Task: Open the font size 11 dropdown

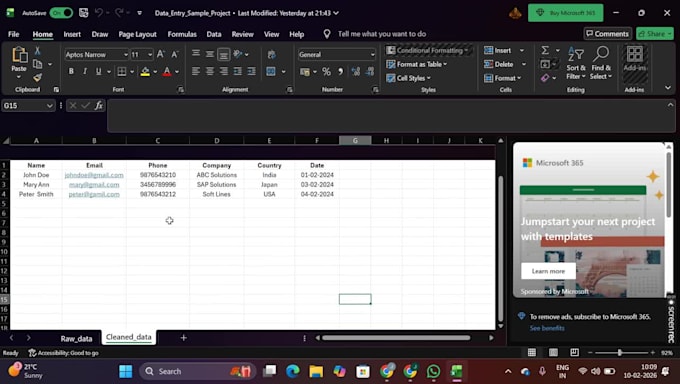Action: [x=150, y=55]
